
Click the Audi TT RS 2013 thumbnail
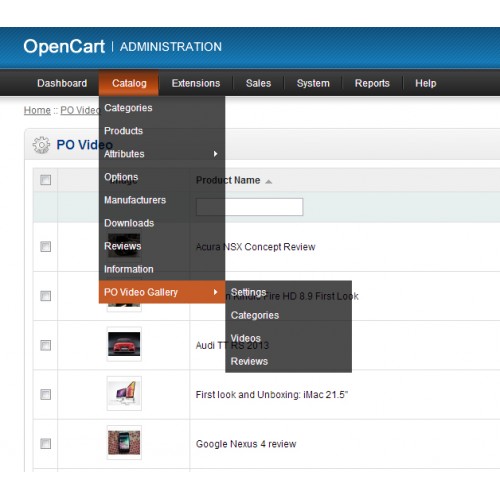click(x=124, y=344)
